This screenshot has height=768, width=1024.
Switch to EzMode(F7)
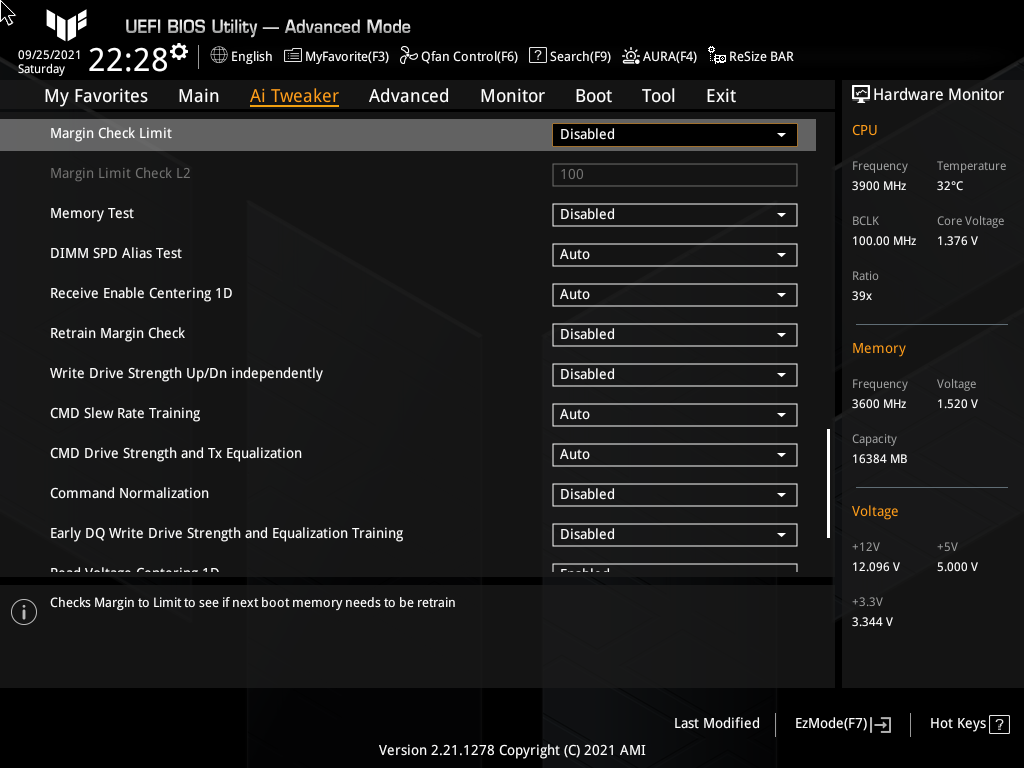843,724
